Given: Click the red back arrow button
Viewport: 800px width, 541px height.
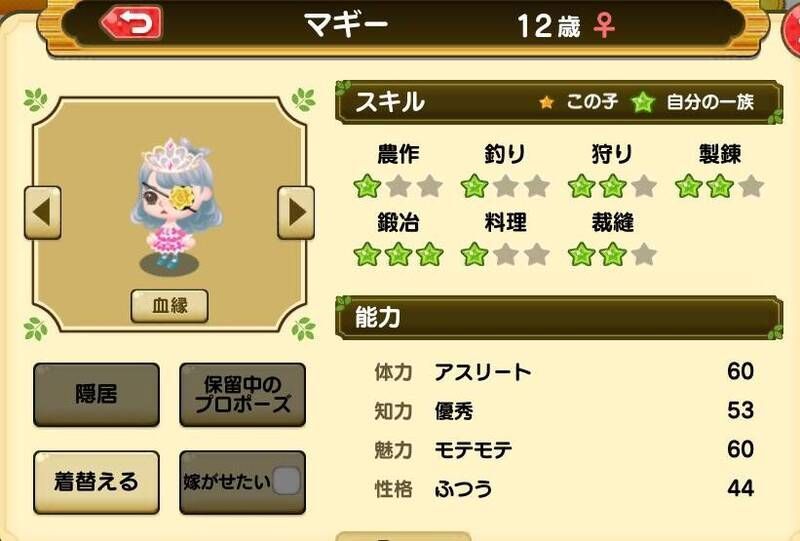Looking at the screenshot, I should [x=132, y=22].
